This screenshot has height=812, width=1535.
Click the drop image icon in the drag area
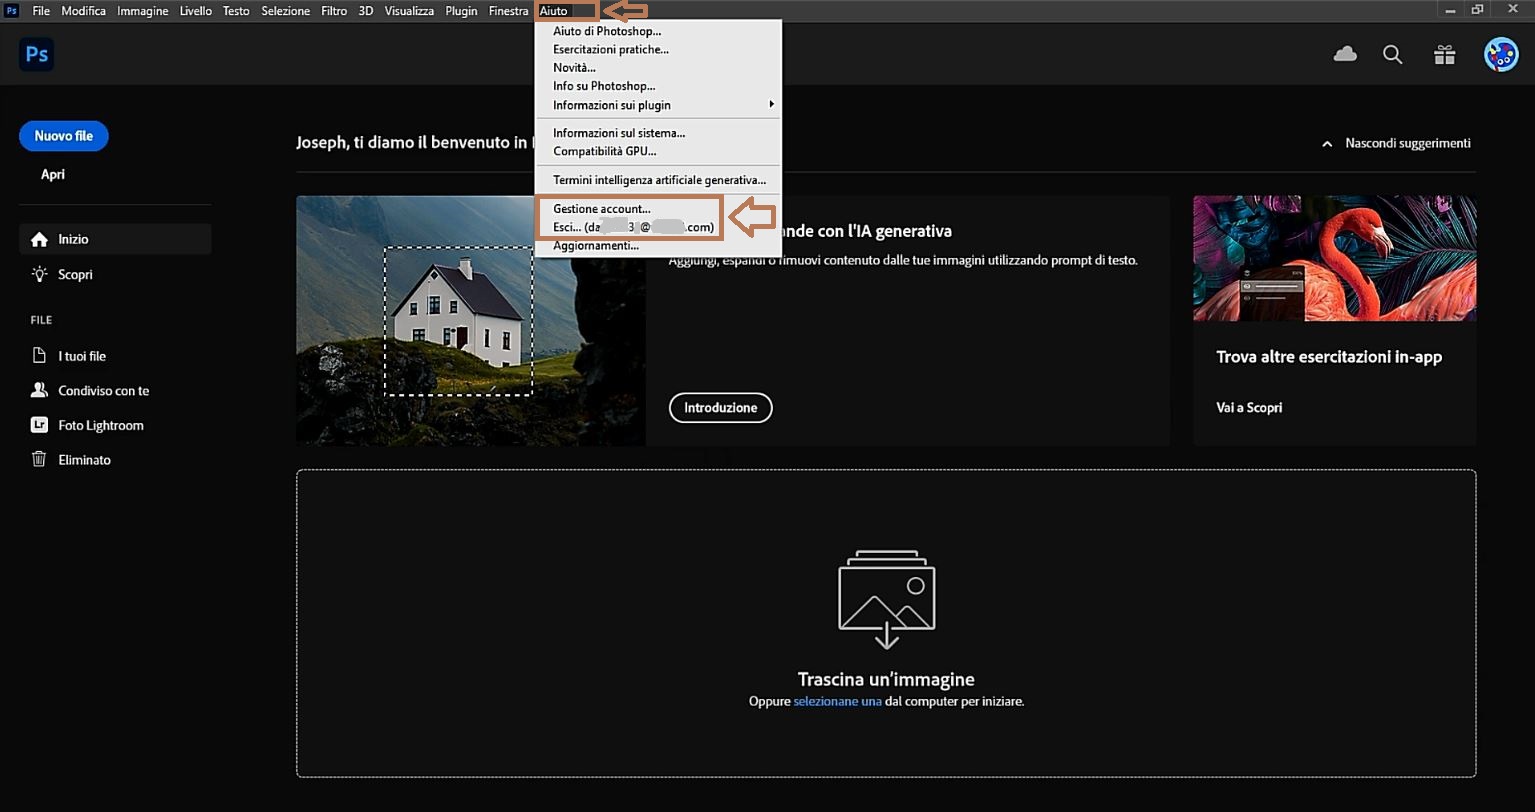point(886,600)
